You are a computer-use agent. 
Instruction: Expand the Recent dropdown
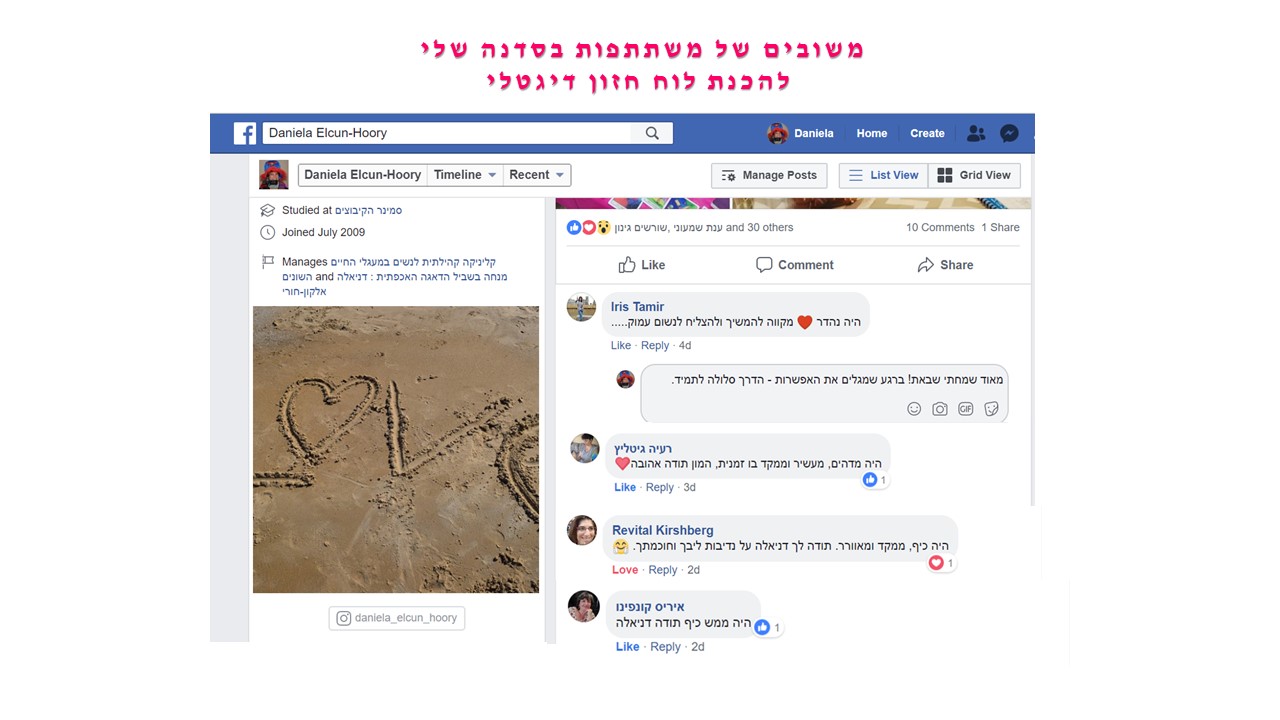[537, 175]
